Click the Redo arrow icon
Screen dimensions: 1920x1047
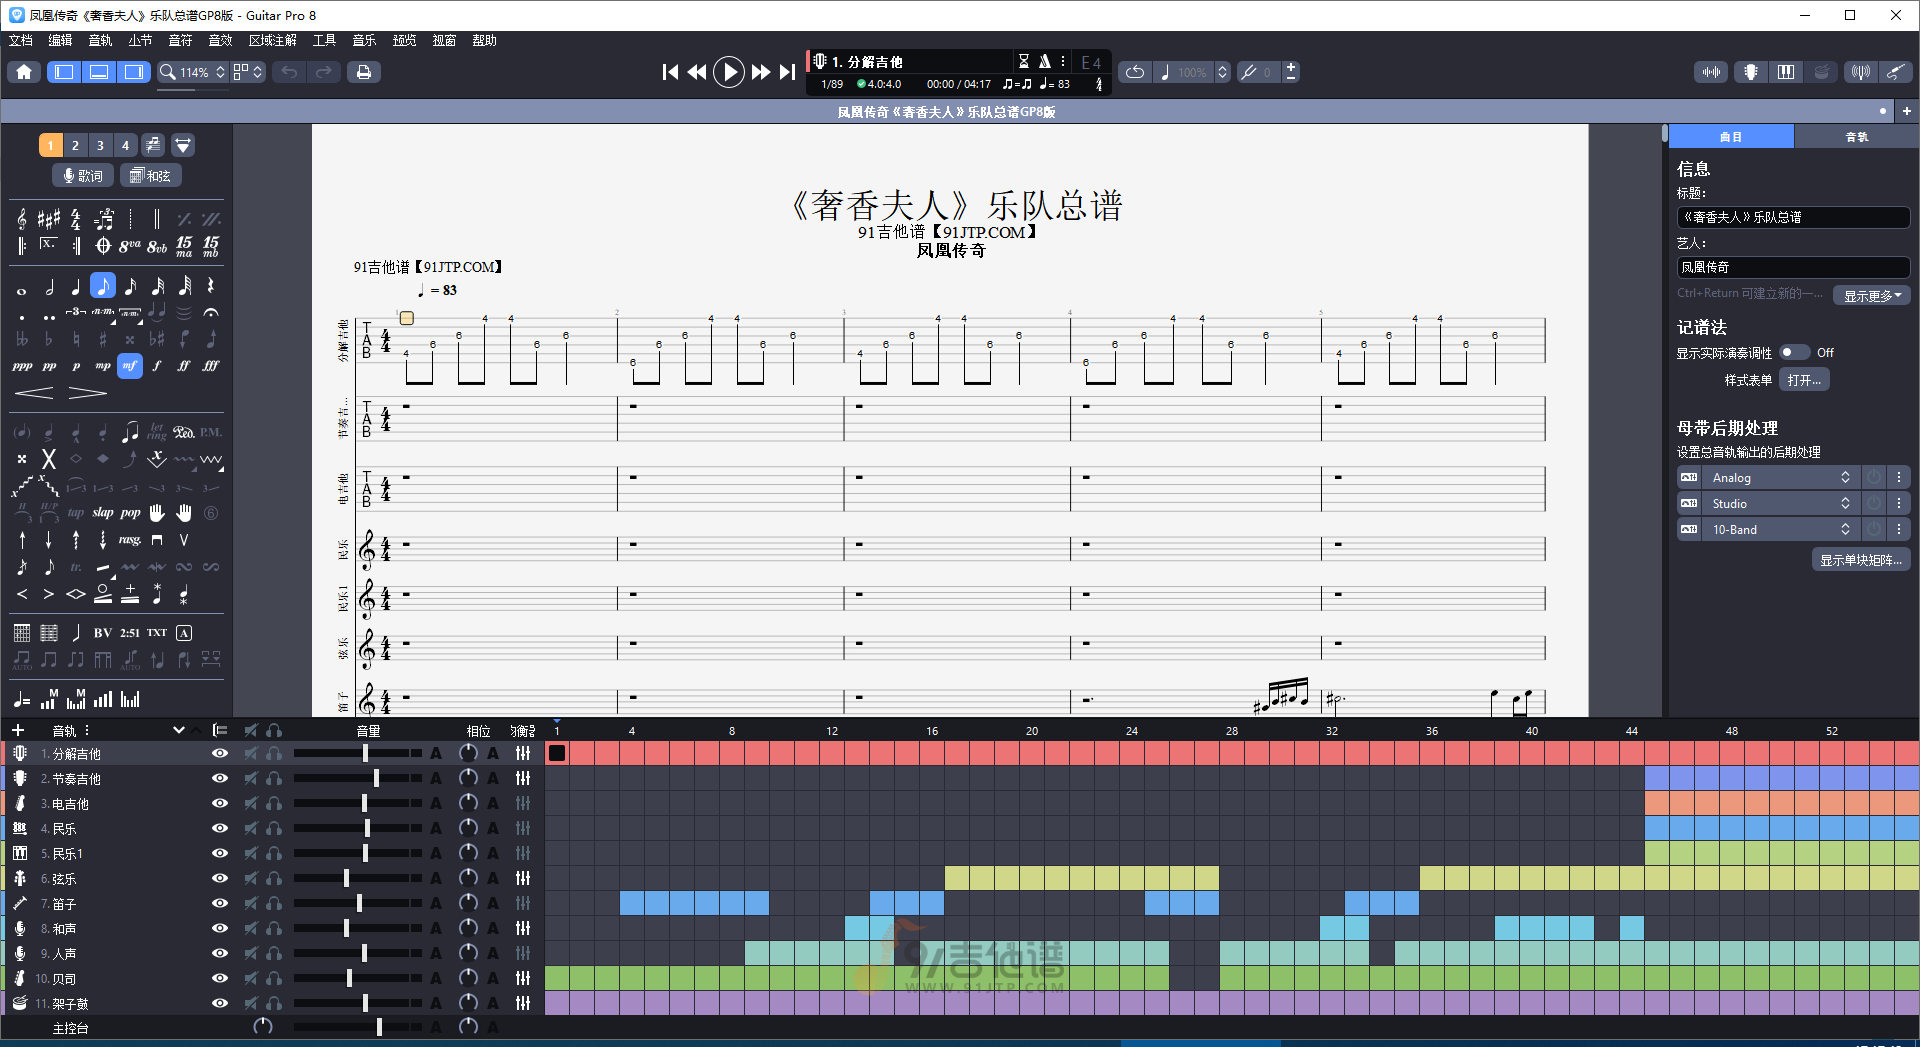pyautogui.click(x=323, y=72)
